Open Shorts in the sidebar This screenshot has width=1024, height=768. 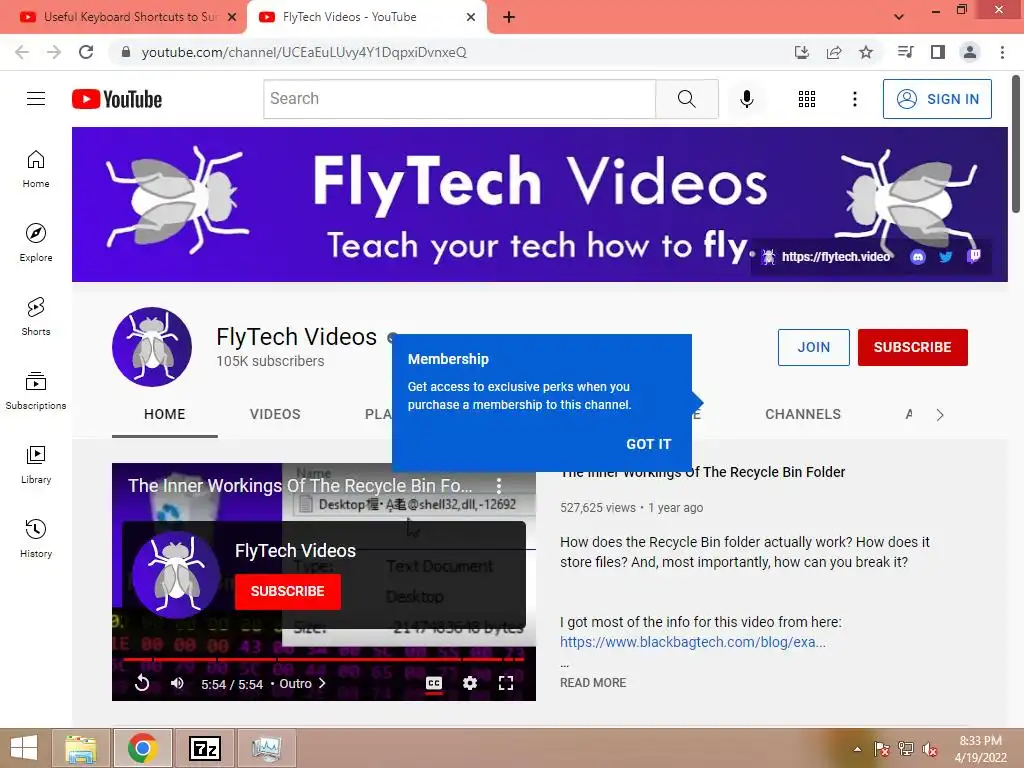tap(36, 317)
